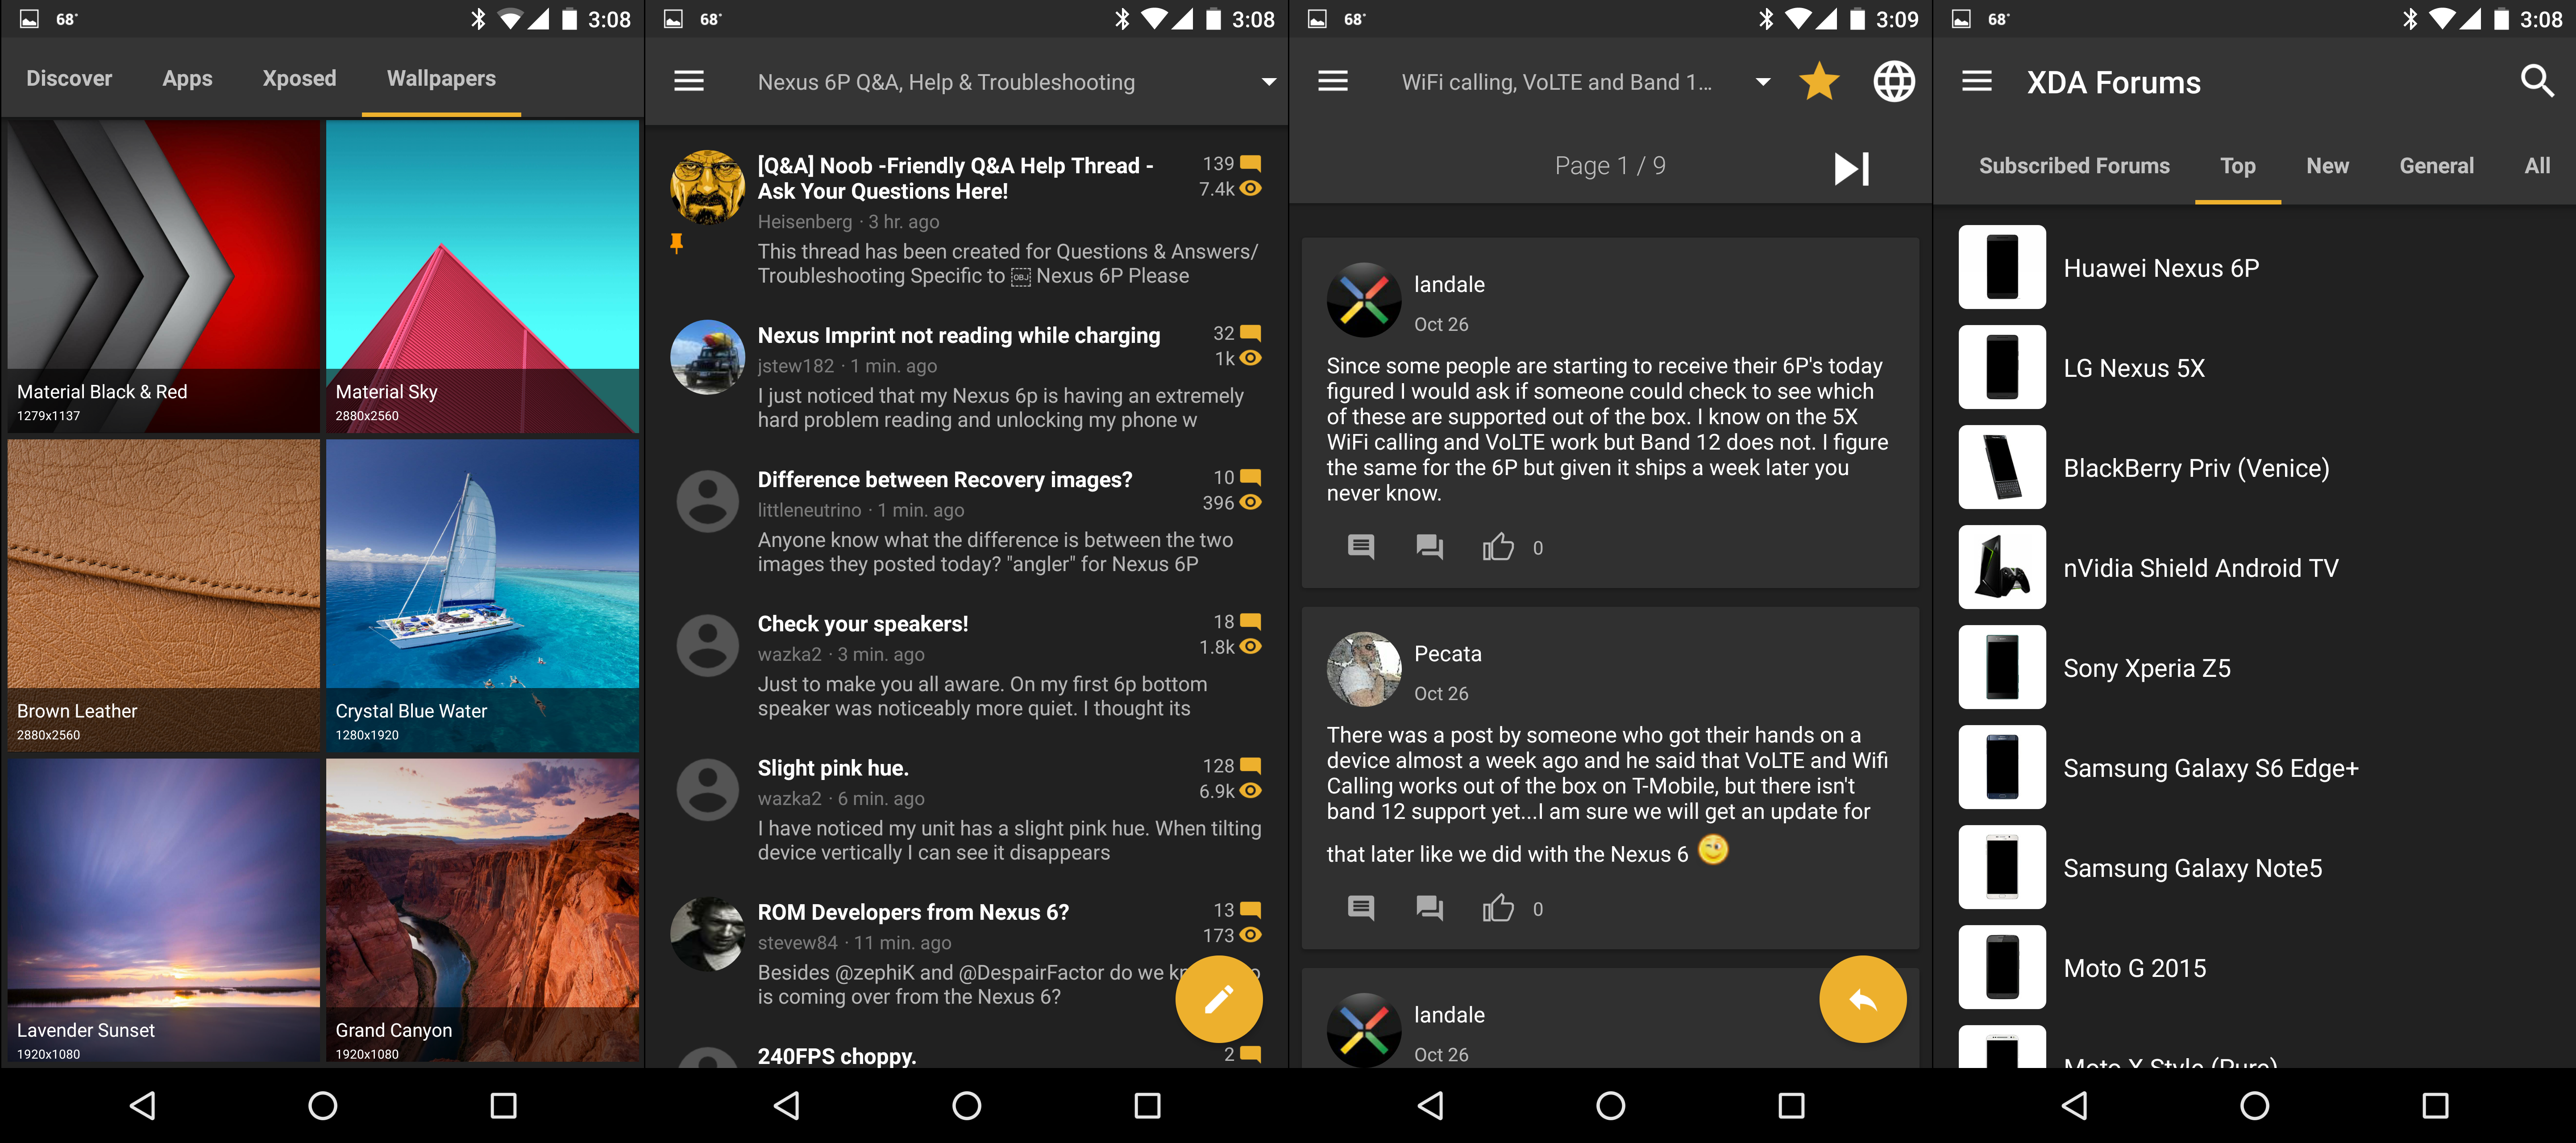Switch to the New forums tab
Viewport: 2576px width, 1143px height.
click(2327, 166)
